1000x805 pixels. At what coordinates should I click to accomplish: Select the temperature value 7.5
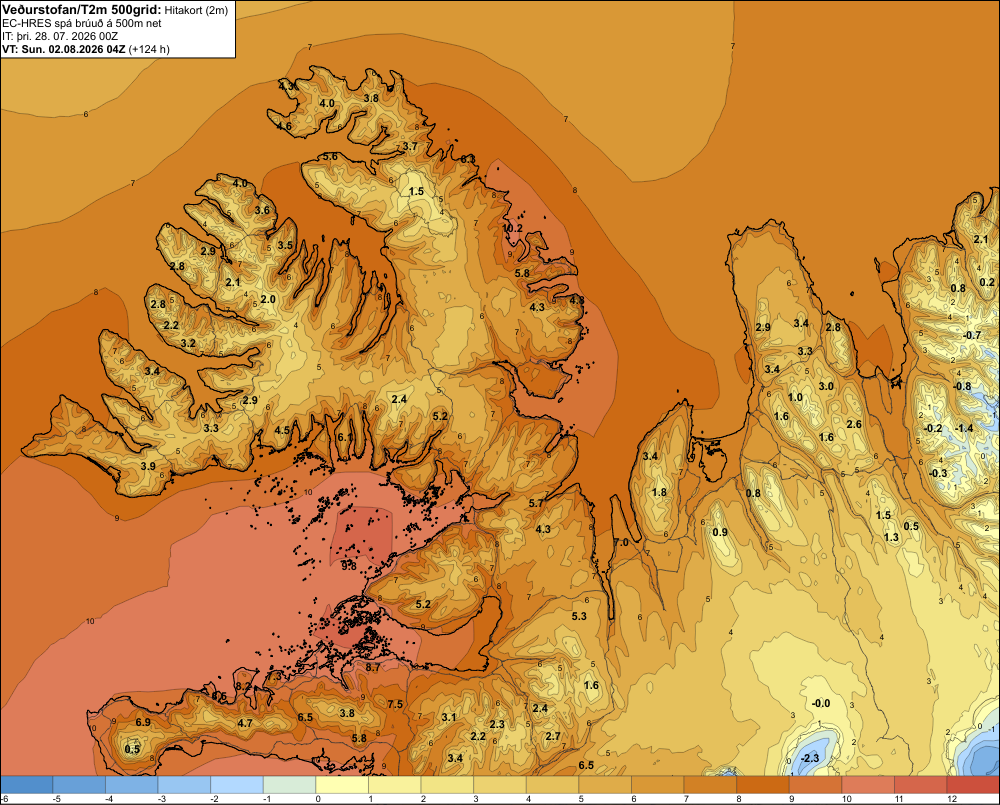click(395, 704)
